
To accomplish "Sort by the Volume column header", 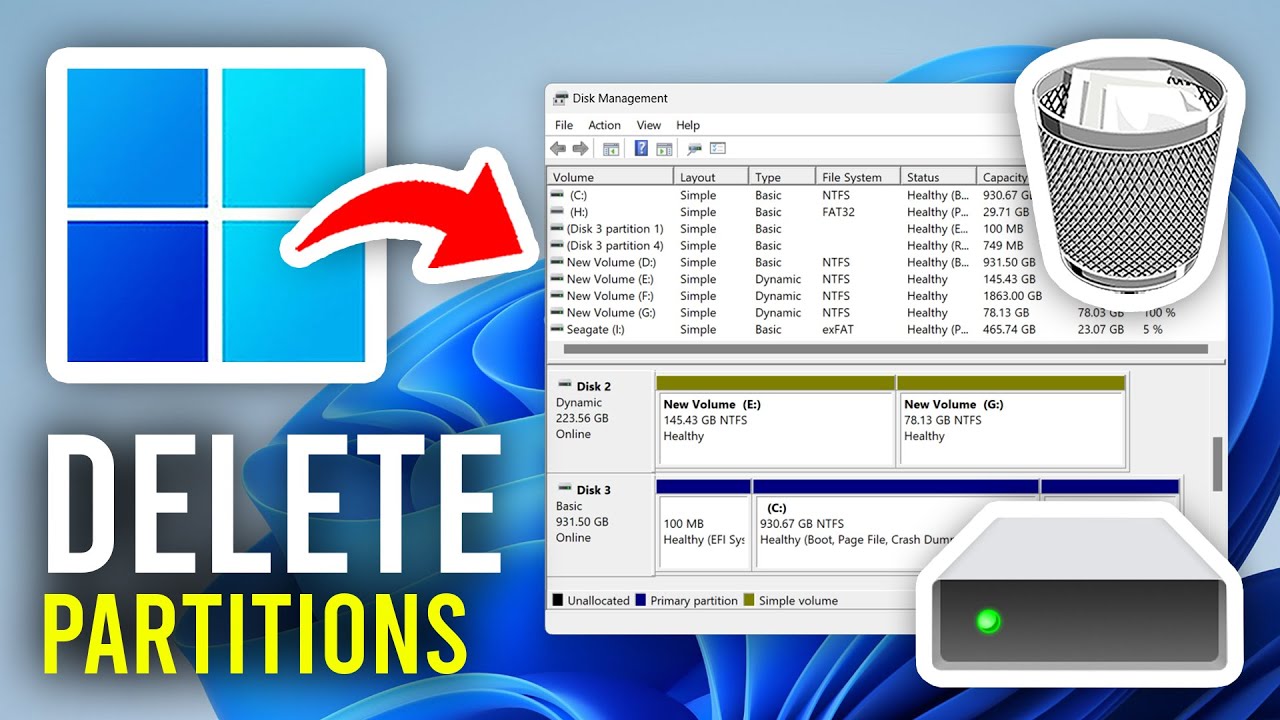I will tap(611, 177).
